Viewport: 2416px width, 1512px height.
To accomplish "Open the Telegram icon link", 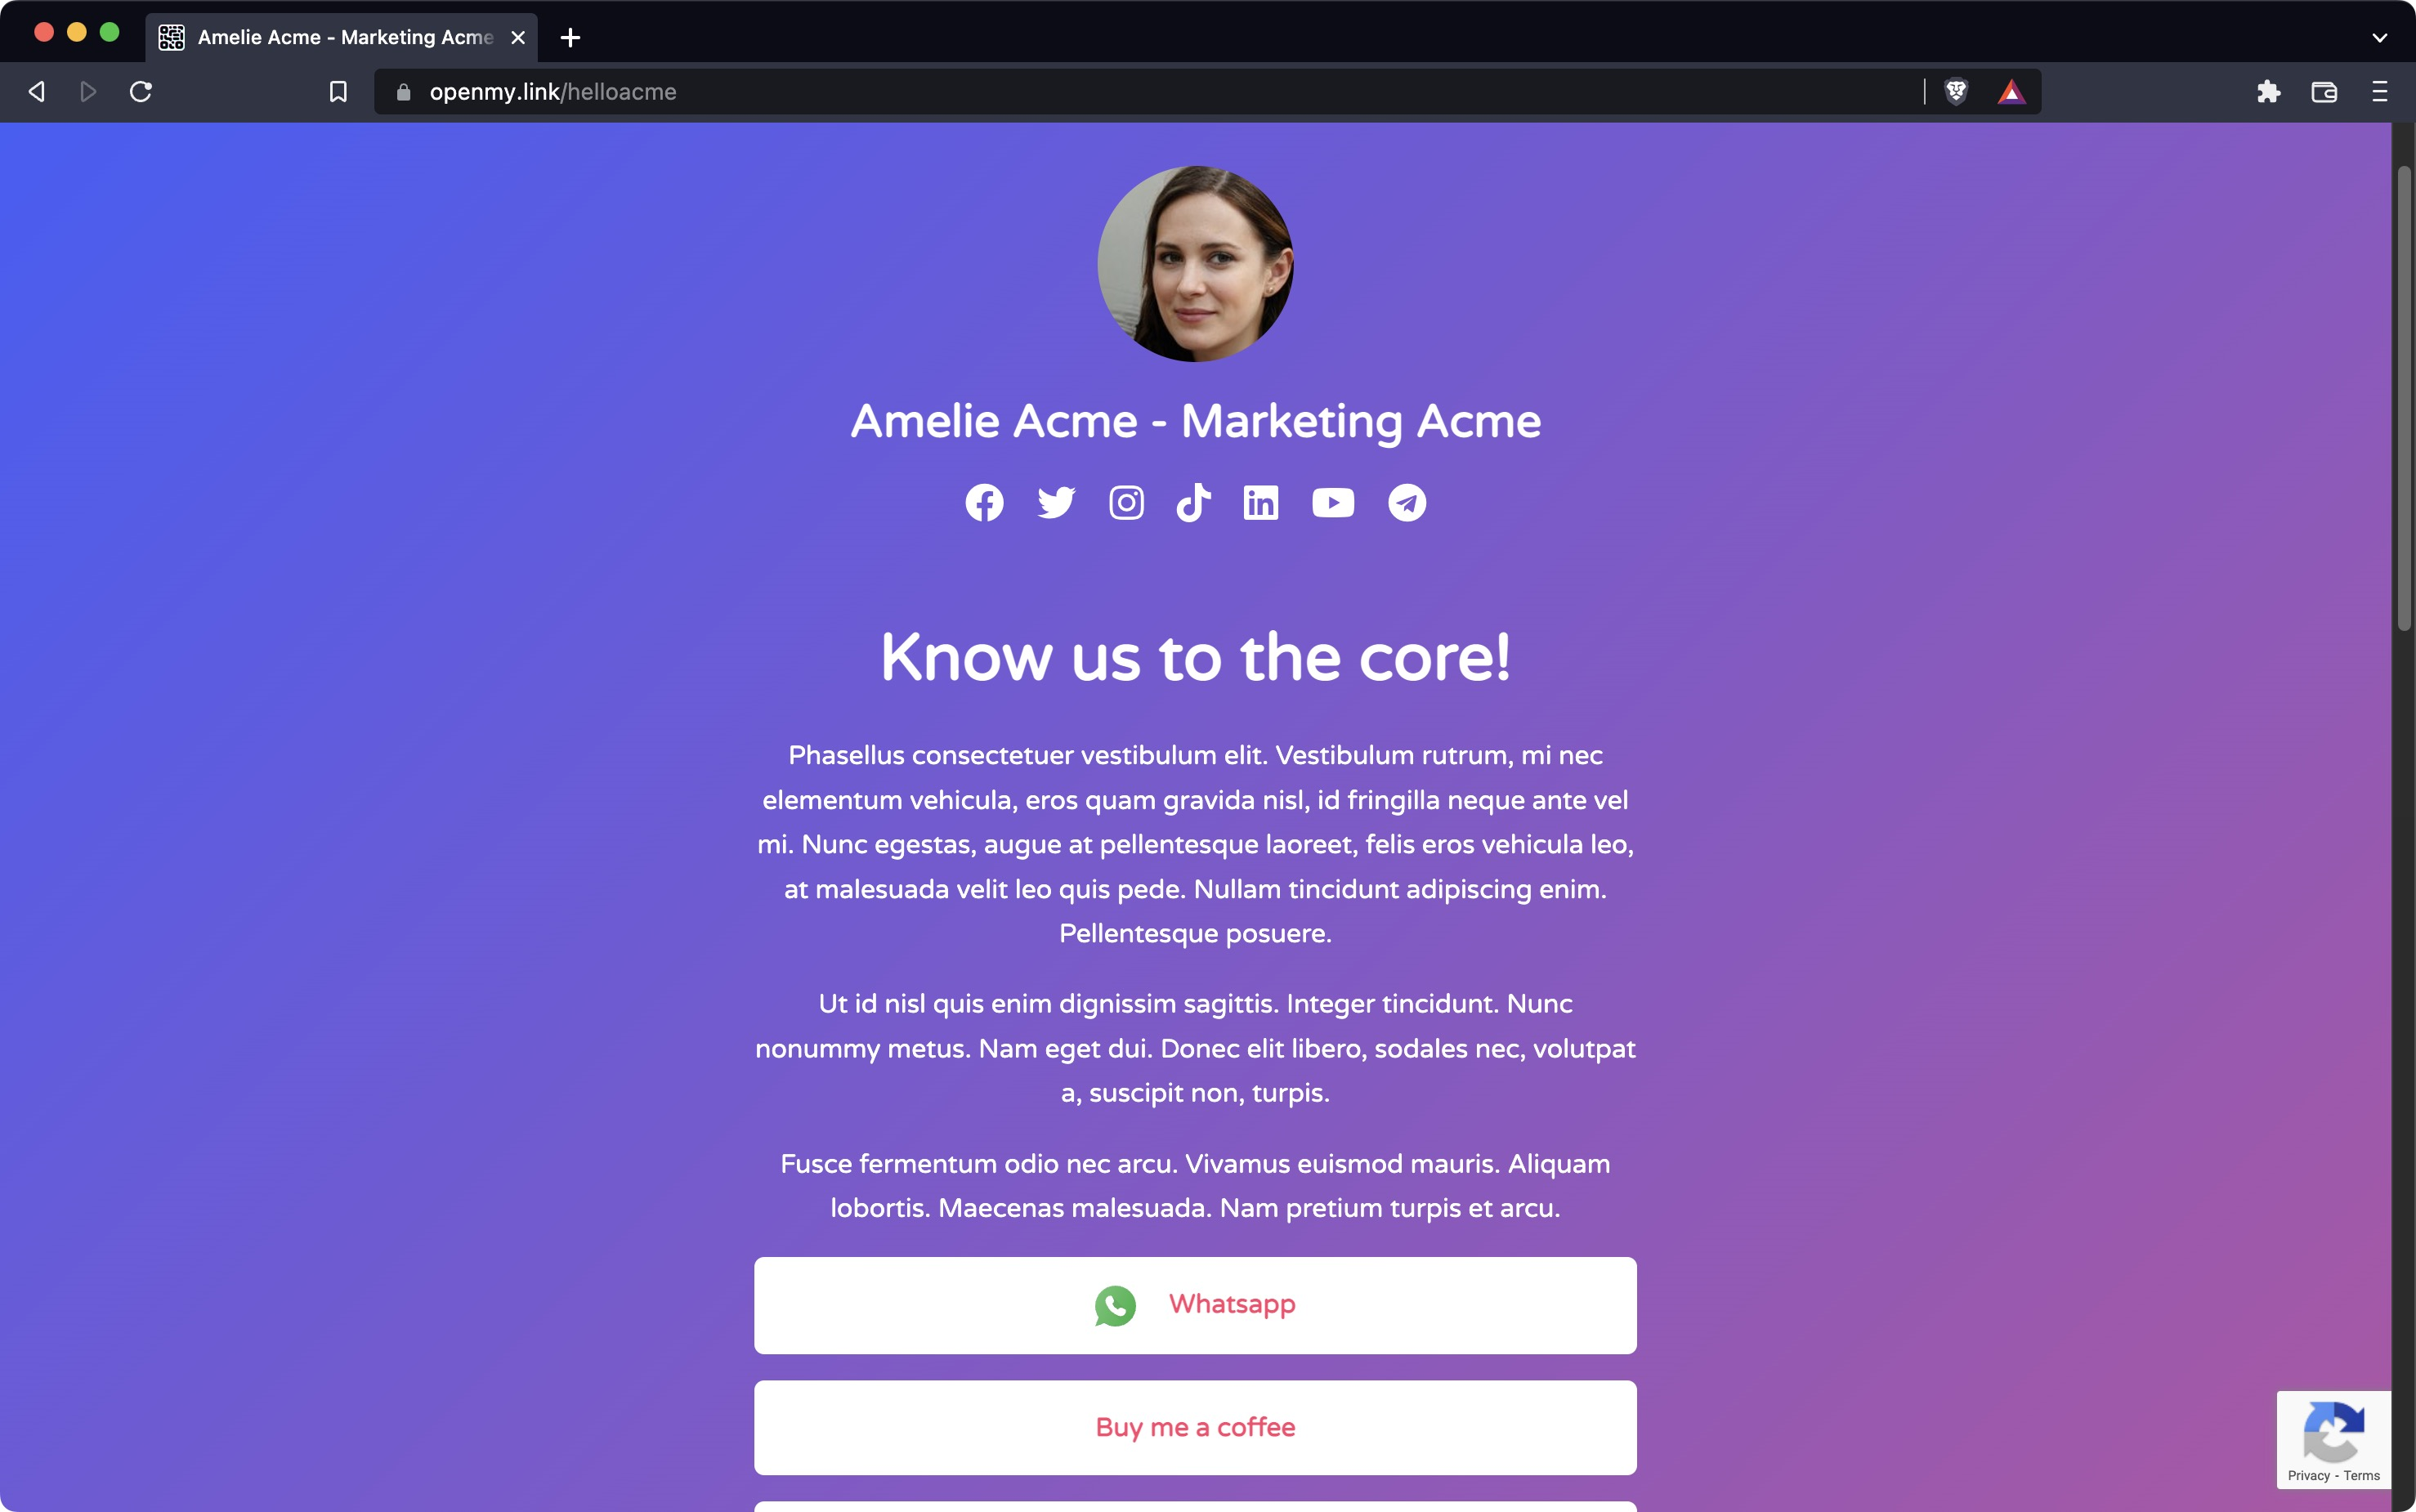I will tap(1407, 502).
